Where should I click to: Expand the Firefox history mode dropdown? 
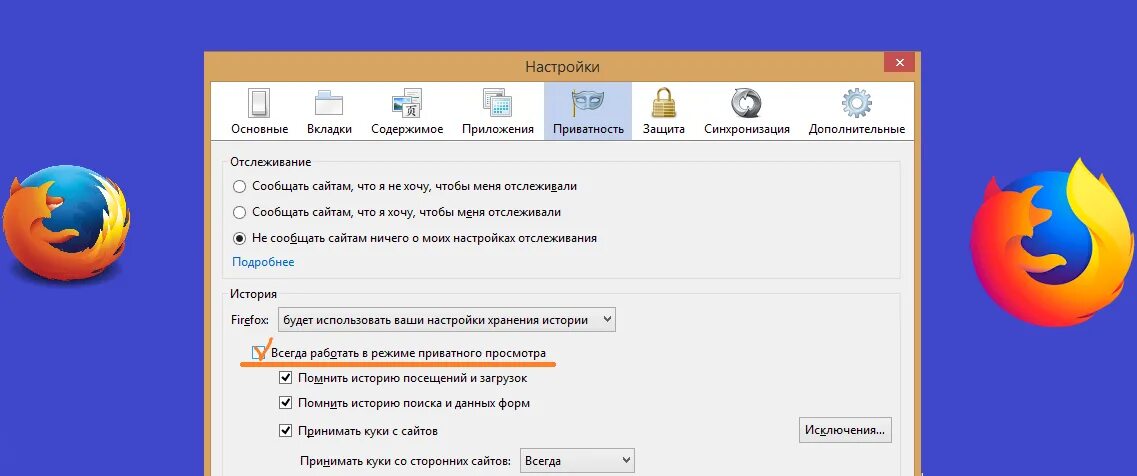coord(447,320)
